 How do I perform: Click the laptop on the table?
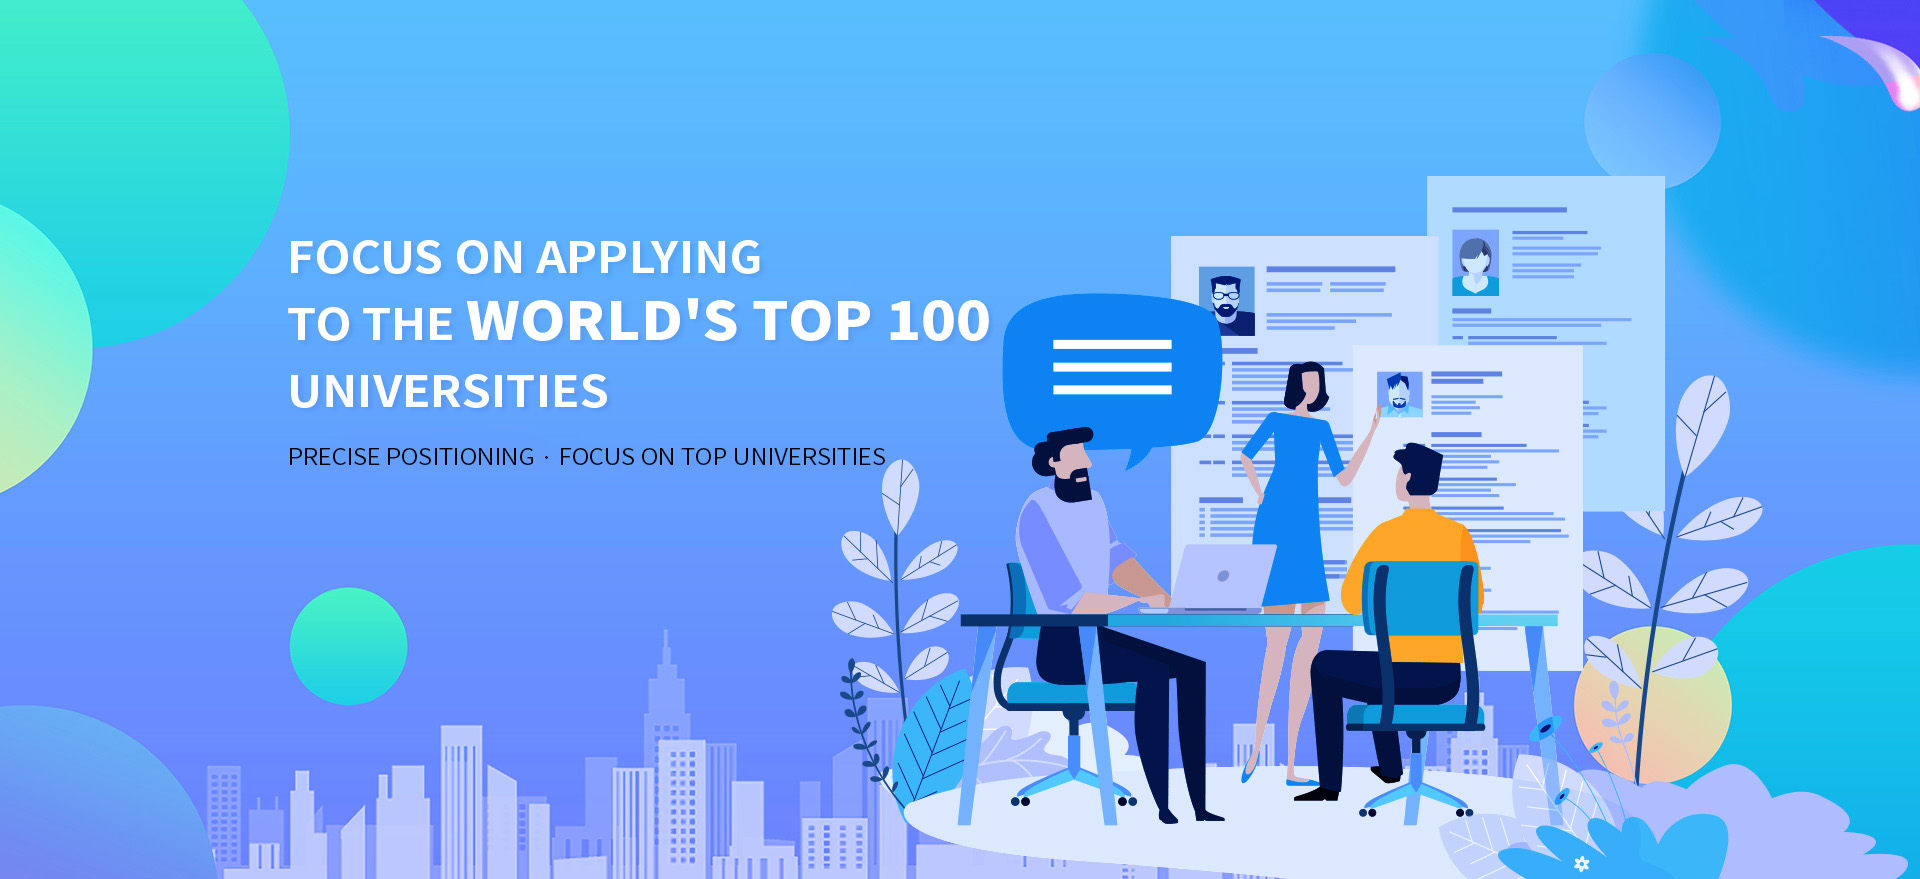1220,577
